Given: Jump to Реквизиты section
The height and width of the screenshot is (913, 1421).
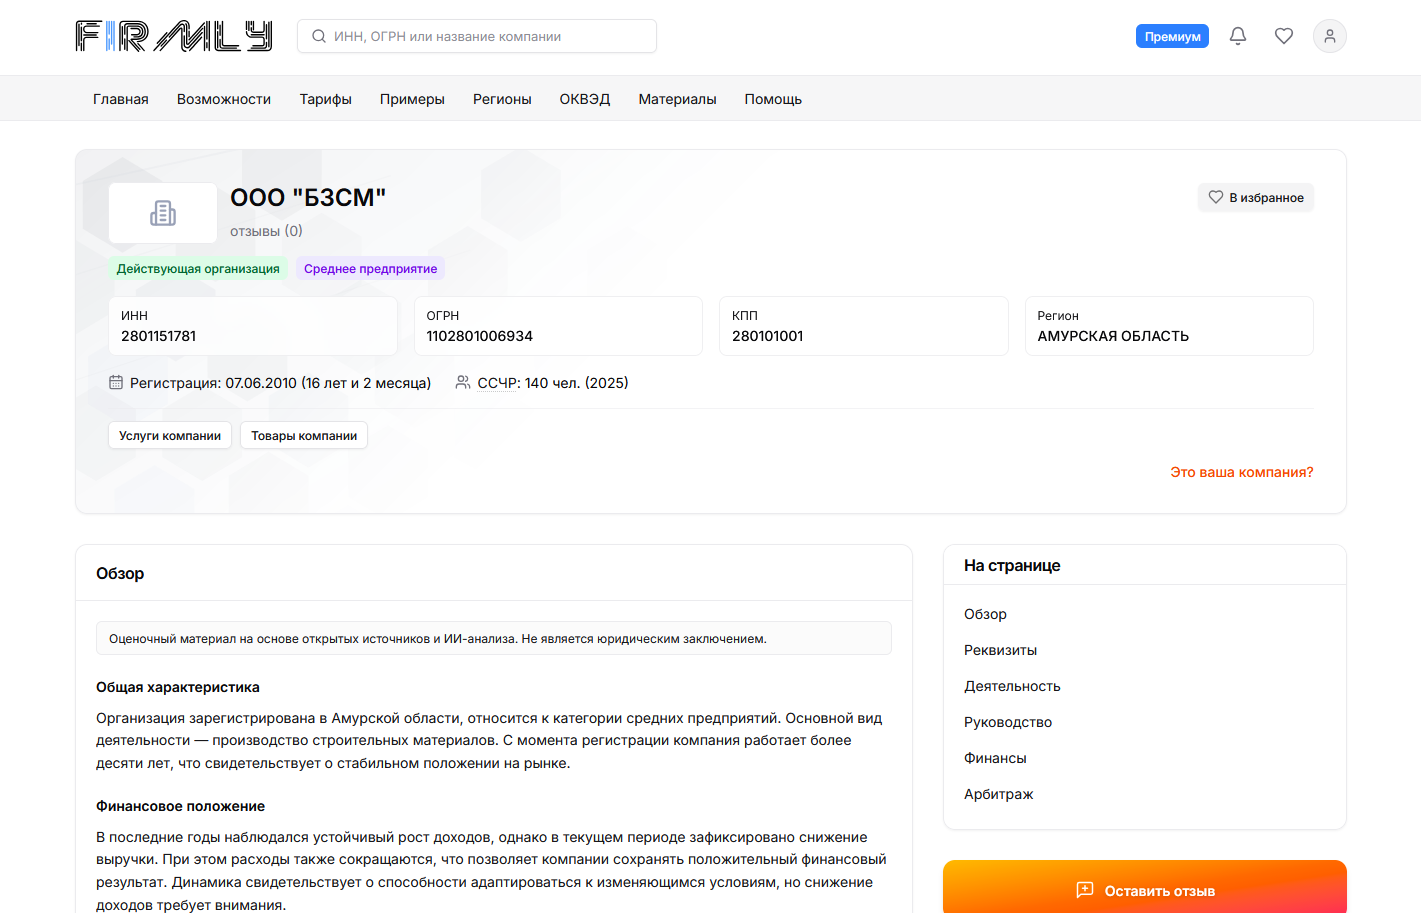Looking at the screenshot, I should [x=1000, y=650].
